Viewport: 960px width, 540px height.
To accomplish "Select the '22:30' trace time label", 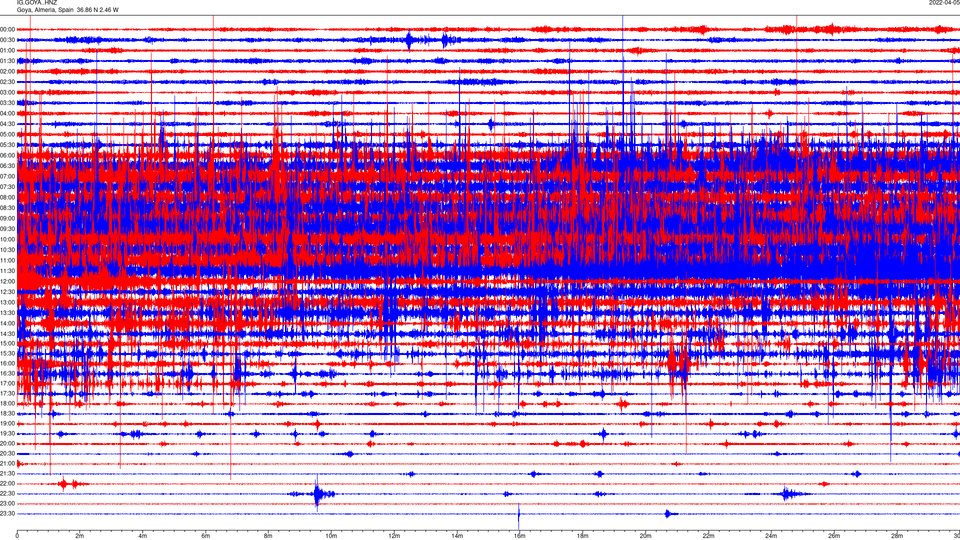I will pyautogui.click(x=7, y=493).
